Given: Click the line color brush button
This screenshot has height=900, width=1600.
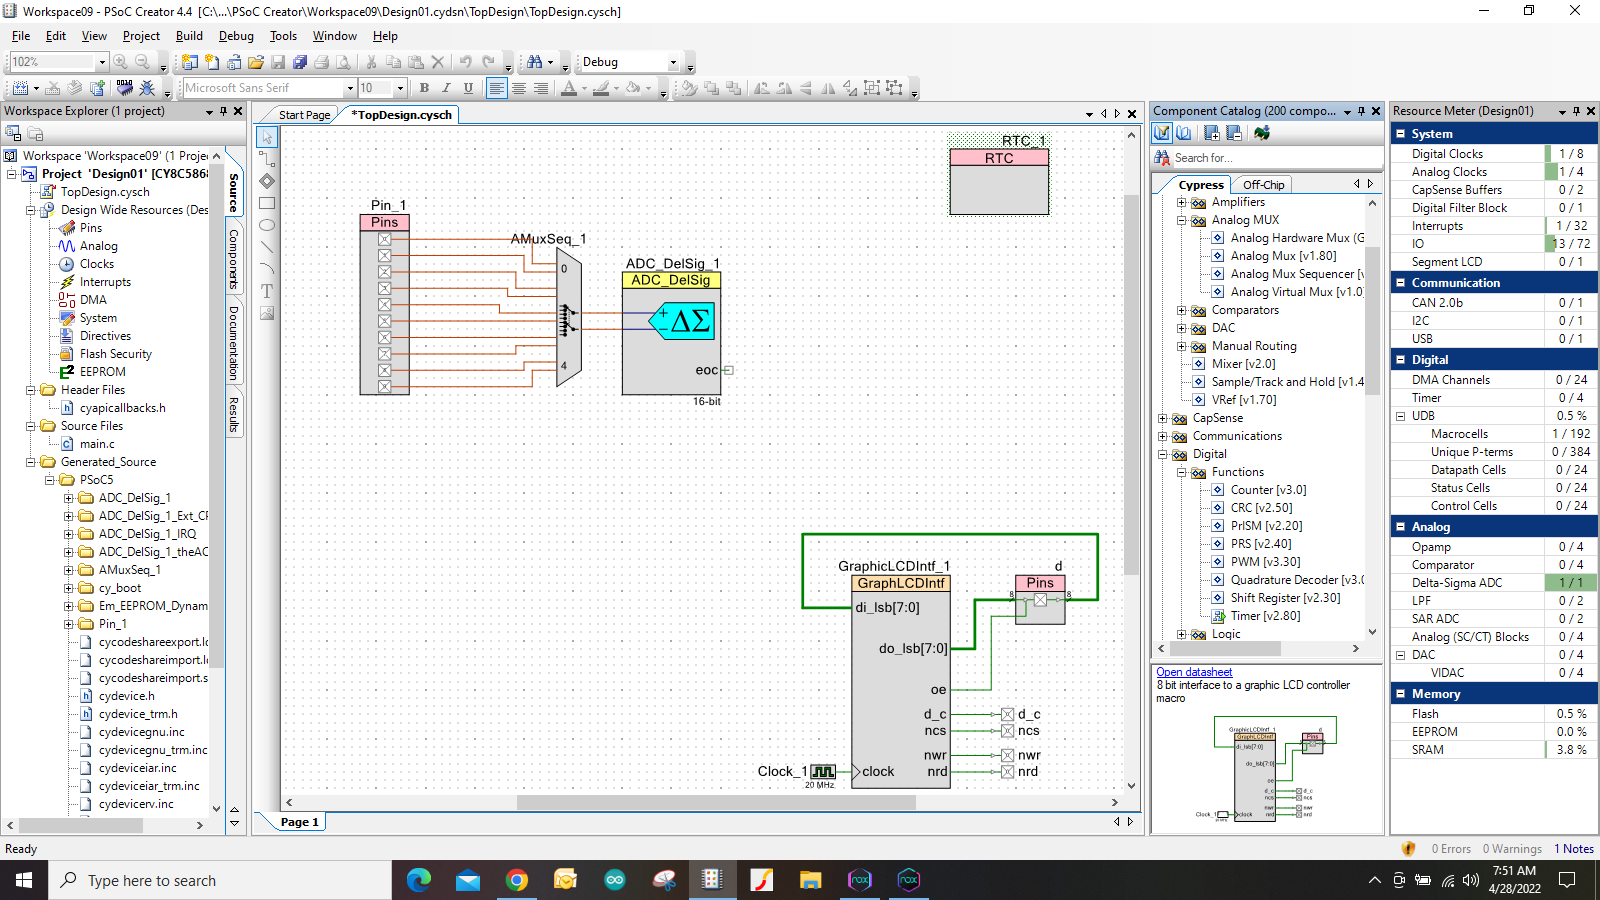Looking at the screenshot, I should pyautogui.click(x=601, y=88).
